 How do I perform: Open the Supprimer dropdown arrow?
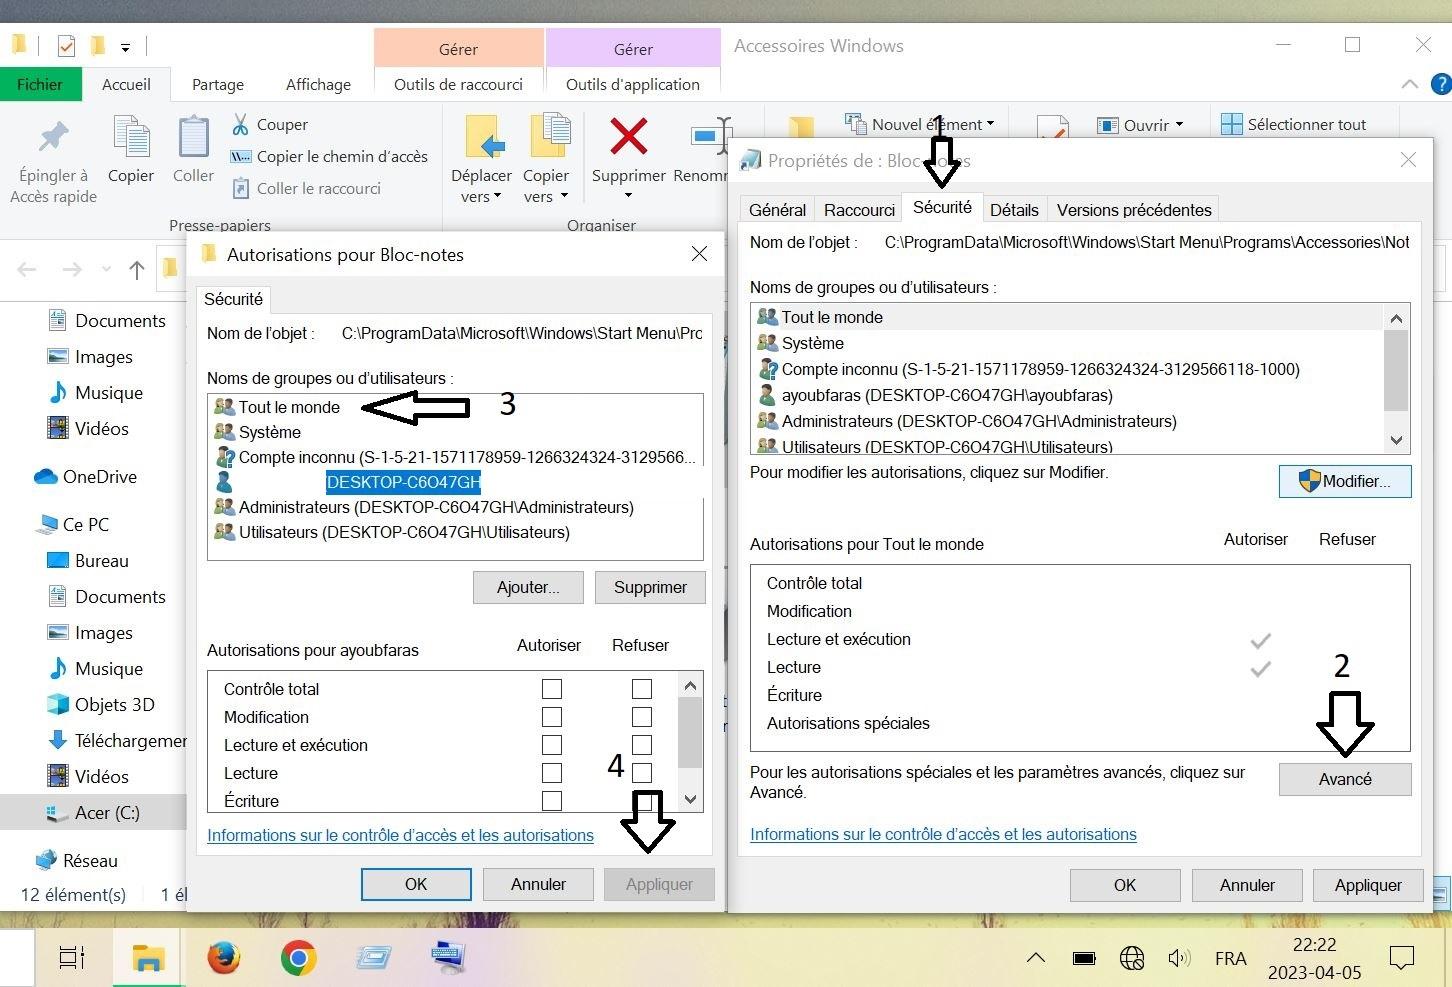pos(628,196)
